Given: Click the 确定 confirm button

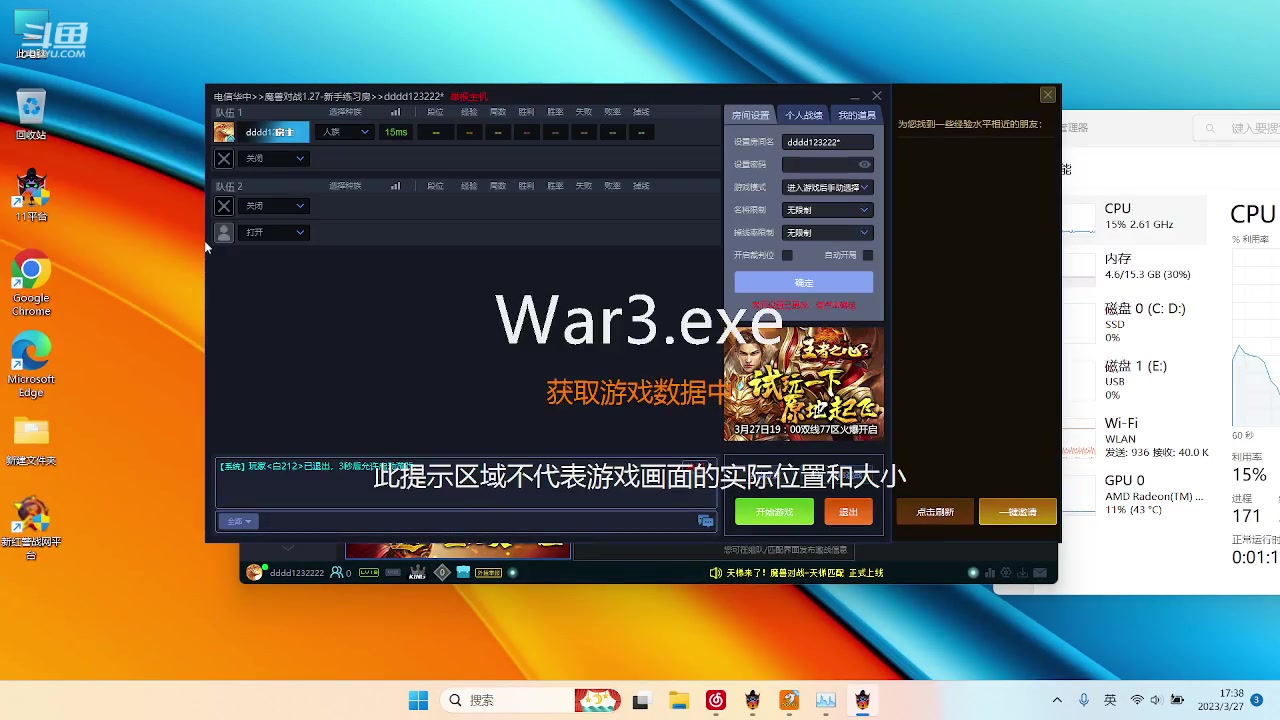Looking at the screenshot, I should 804,283.
